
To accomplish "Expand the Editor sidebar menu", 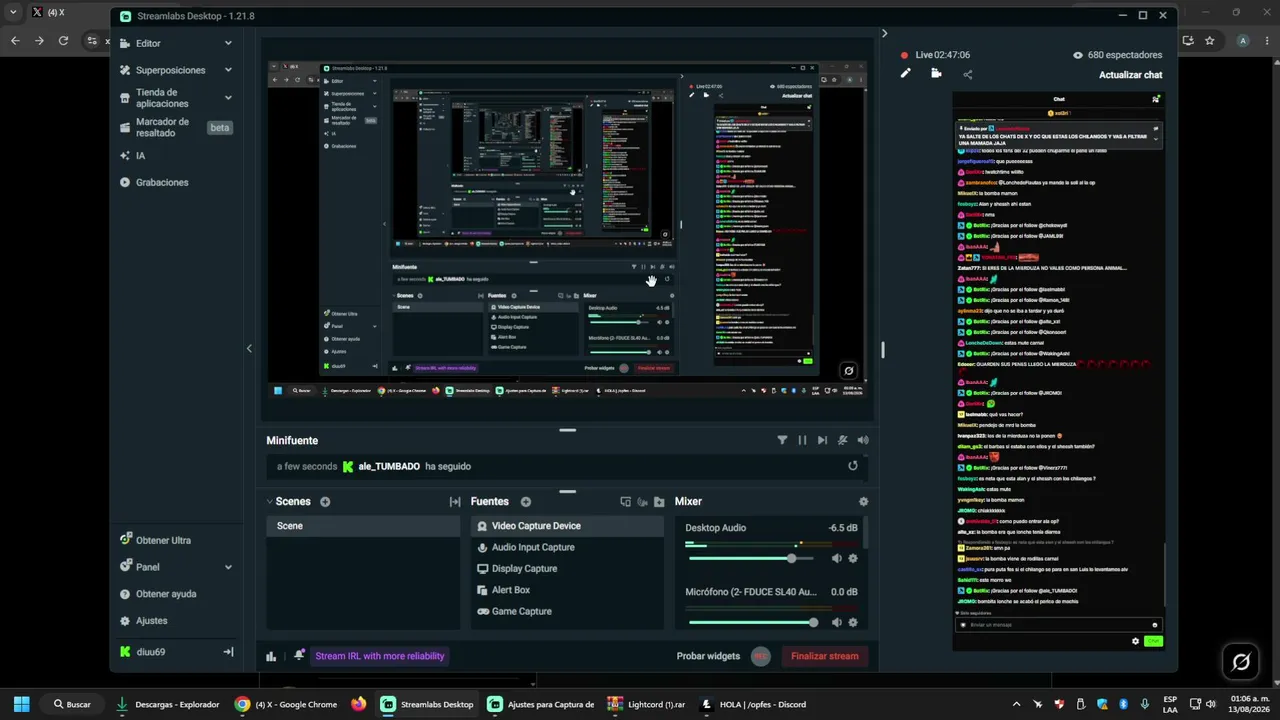I will tap(228, 43).
